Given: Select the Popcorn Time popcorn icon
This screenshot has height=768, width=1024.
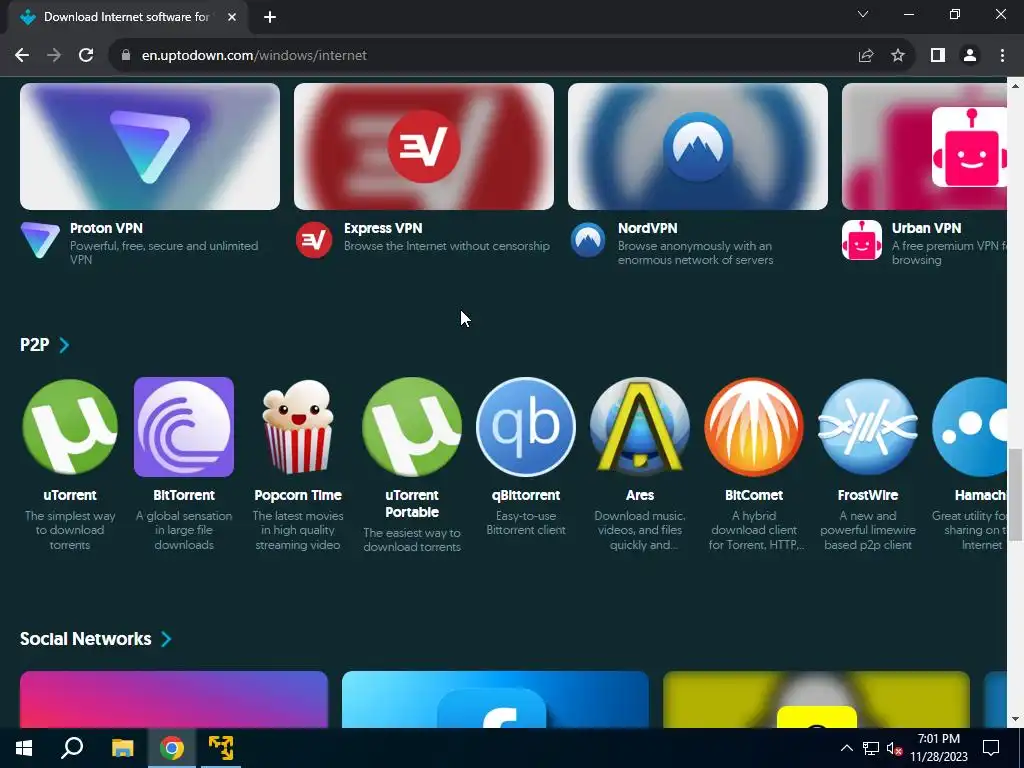Looking at the screenshot, I should point(298,426).
